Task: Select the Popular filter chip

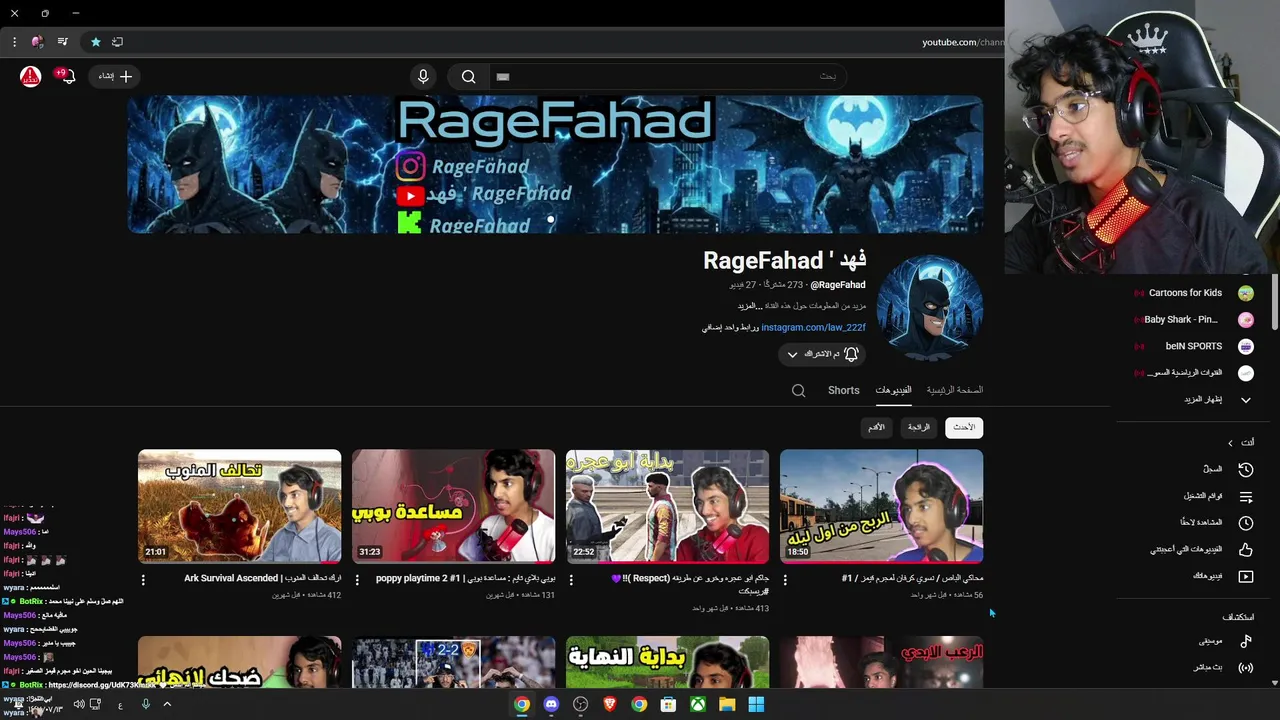Action: [918, 427]
